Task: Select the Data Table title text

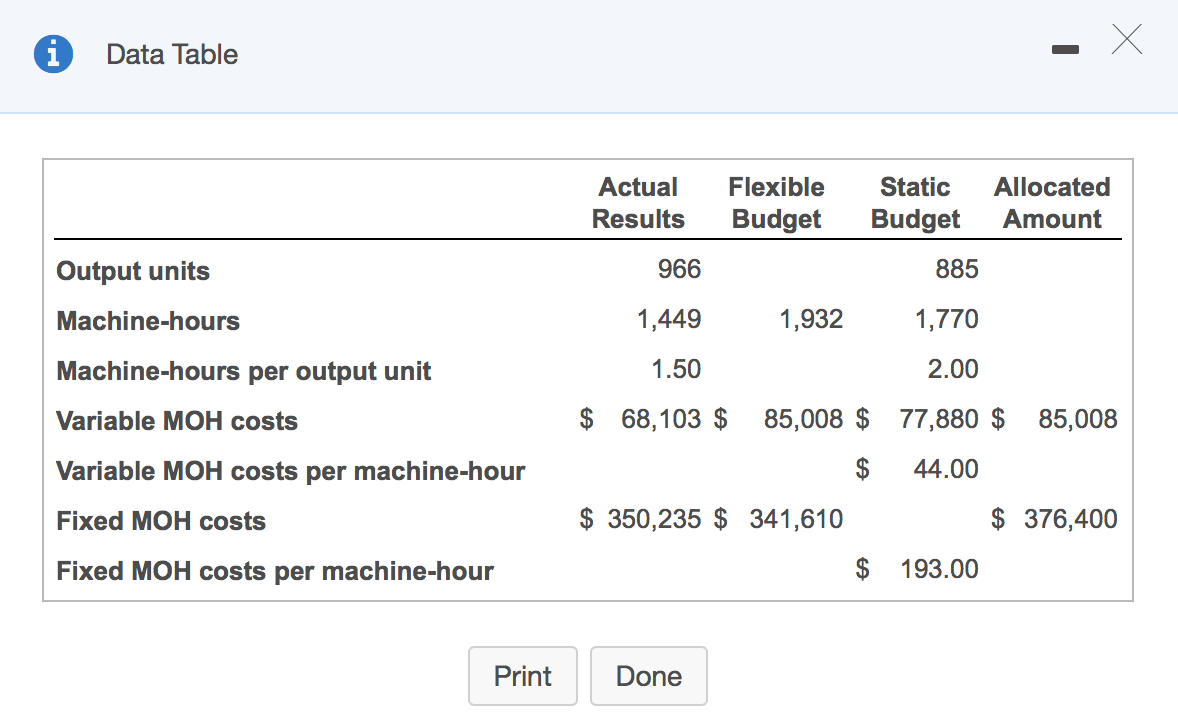Action: [172, 54]
